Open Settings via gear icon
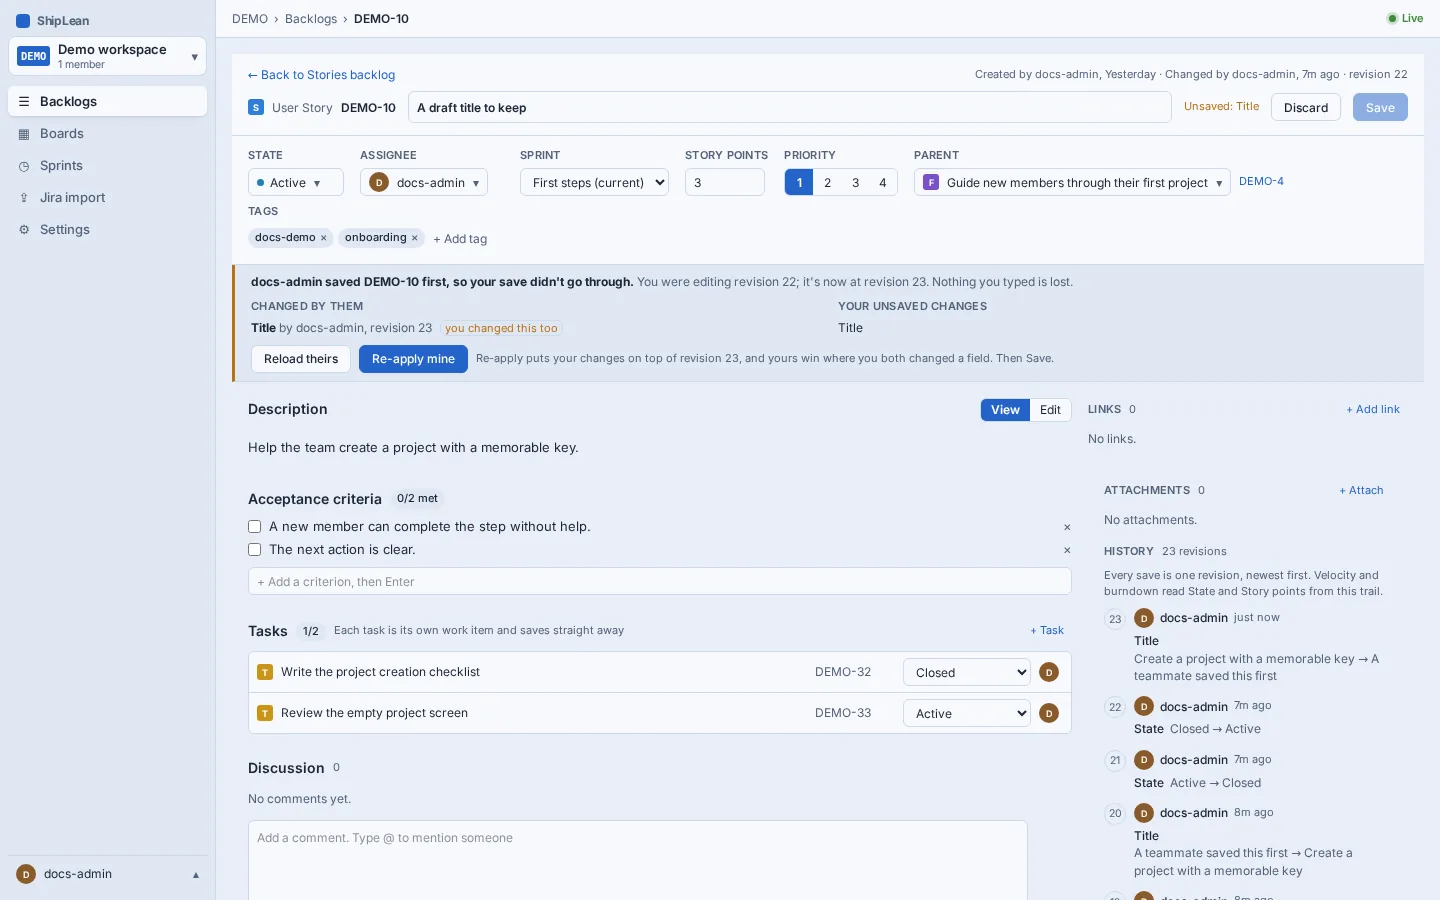Viewport: 1440px width, 900px height. pos(24,230)
